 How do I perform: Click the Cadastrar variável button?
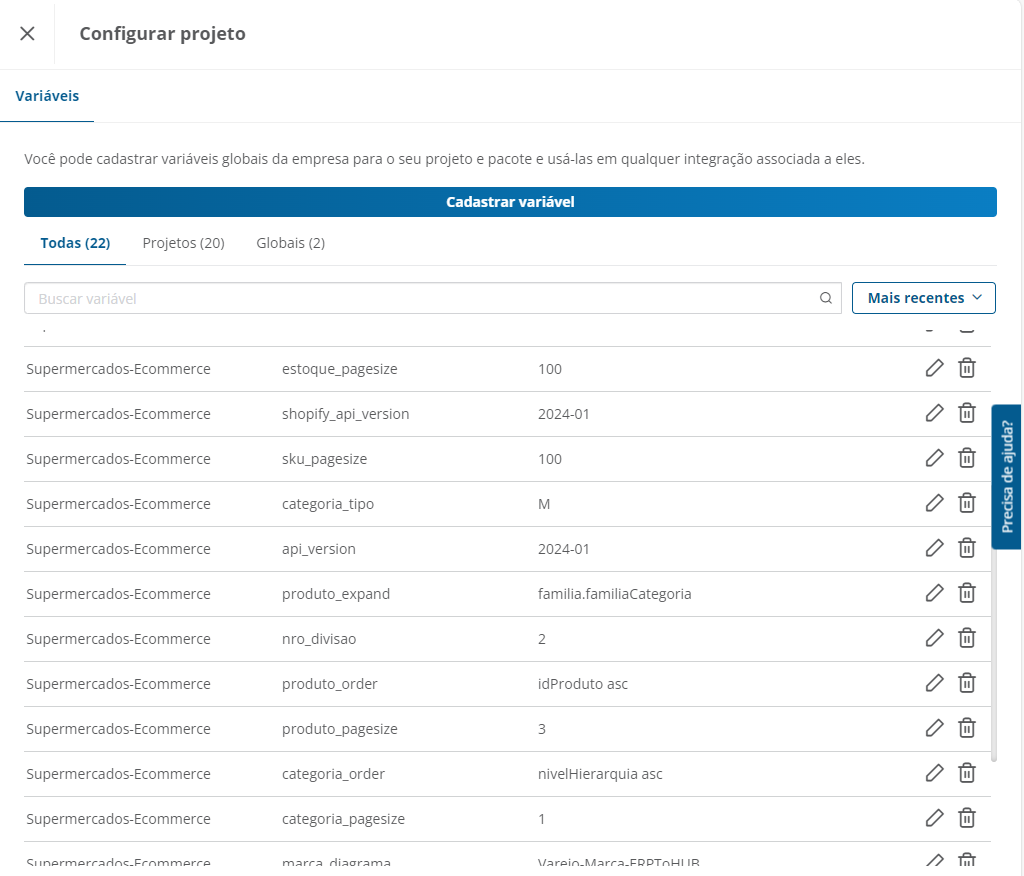tap(510, 202)
